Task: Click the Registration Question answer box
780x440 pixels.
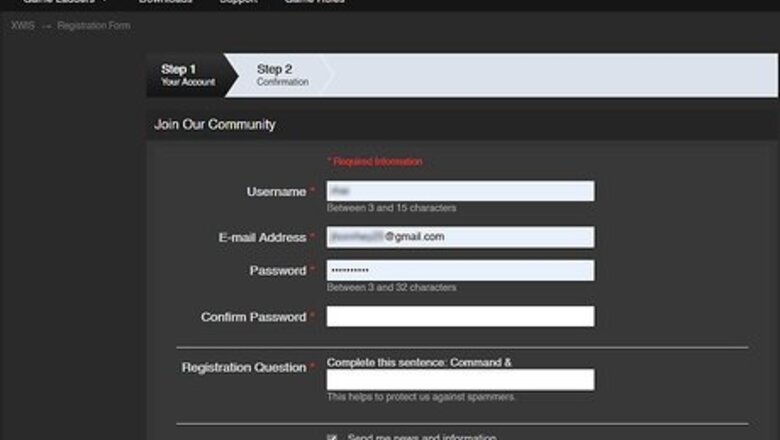Action: click(460, 380)
